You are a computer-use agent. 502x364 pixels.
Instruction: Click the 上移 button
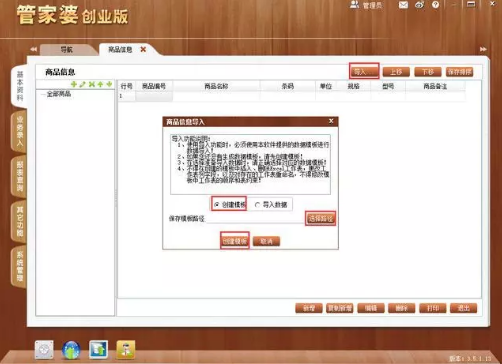coord(396,72)
